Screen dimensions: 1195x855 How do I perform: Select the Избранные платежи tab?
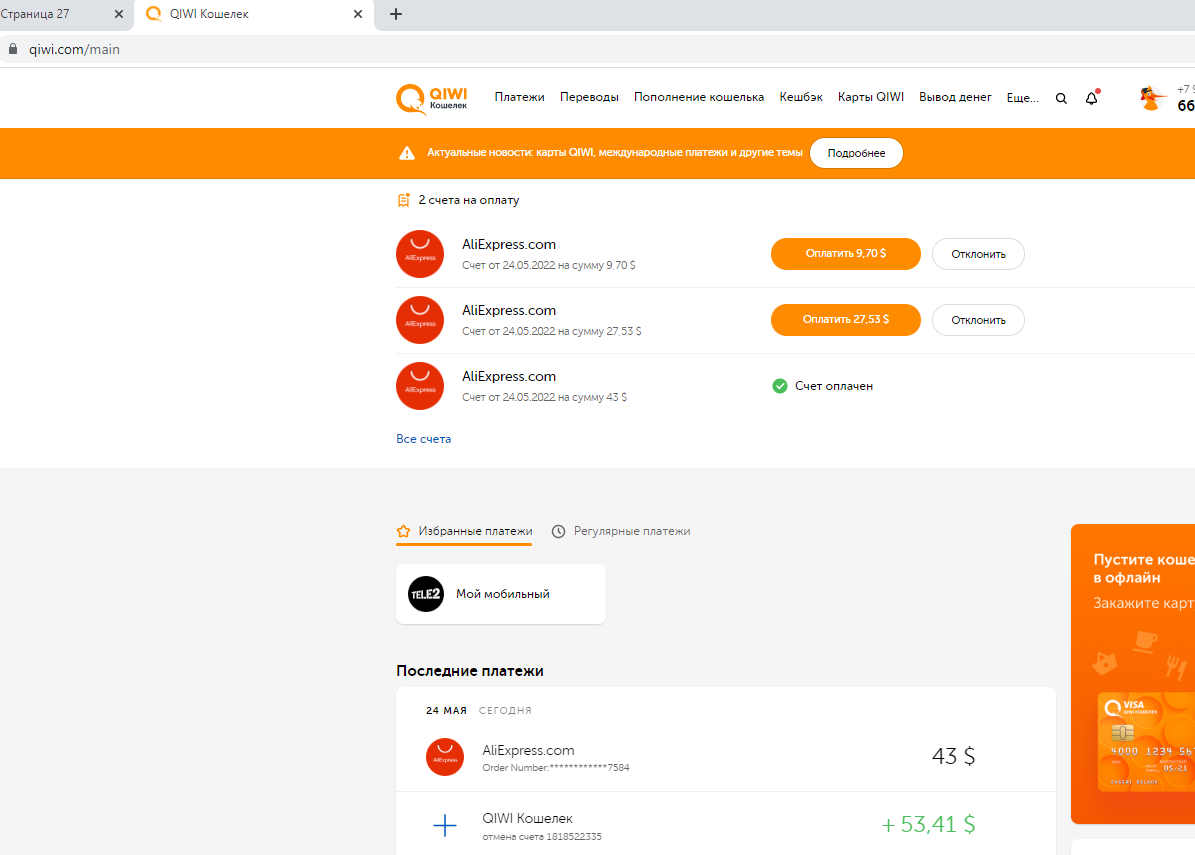click(x=464, y=532)
